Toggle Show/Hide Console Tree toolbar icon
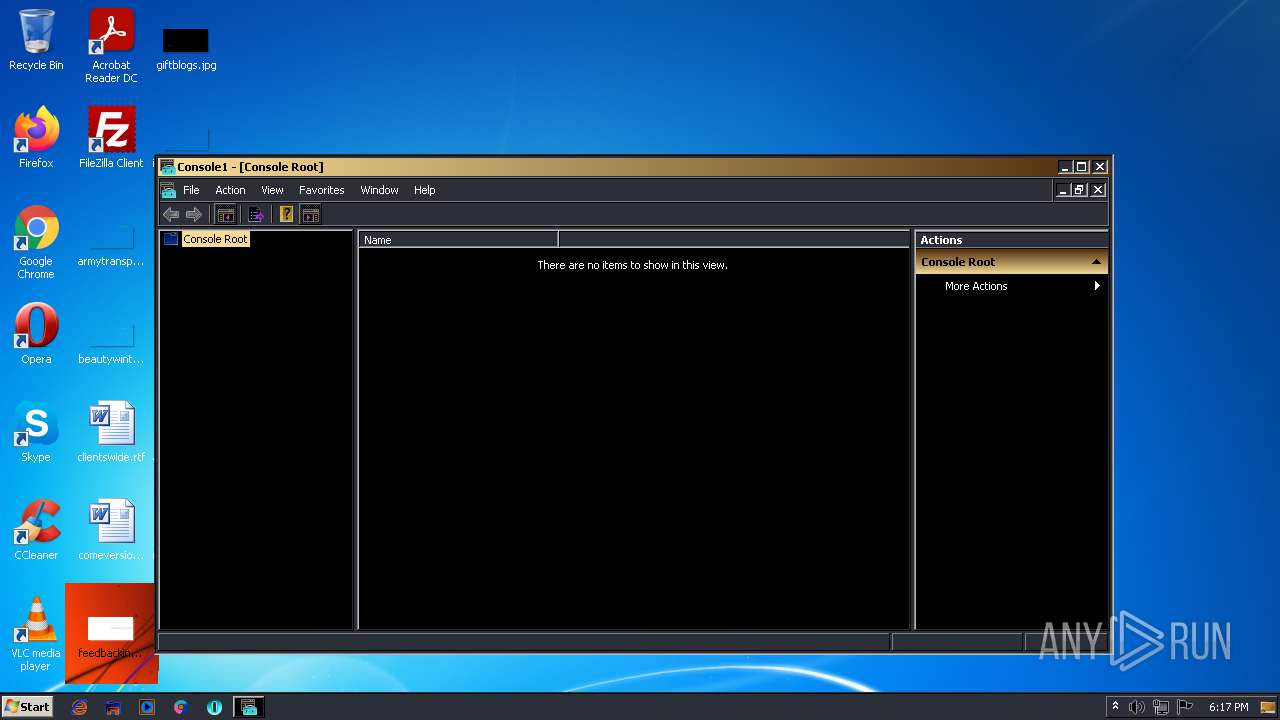1280x720 pixels. [x=226, y=214]
